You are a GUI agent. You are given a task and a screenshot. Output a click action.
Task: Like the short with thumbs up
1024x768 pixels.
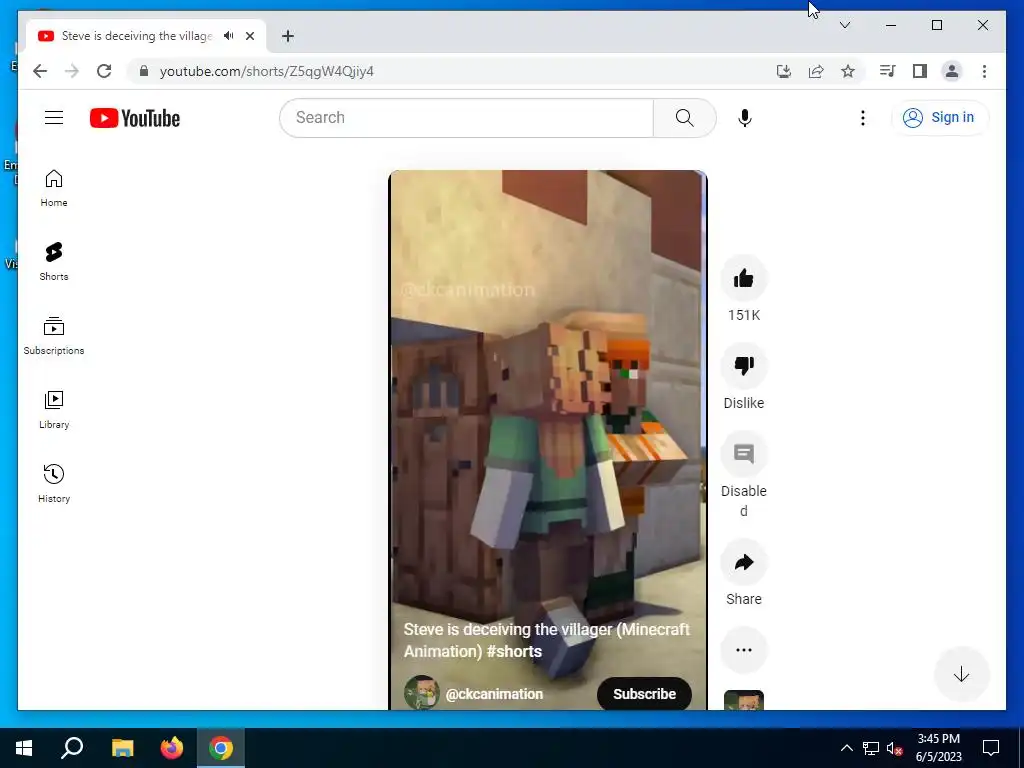[744, 278]
